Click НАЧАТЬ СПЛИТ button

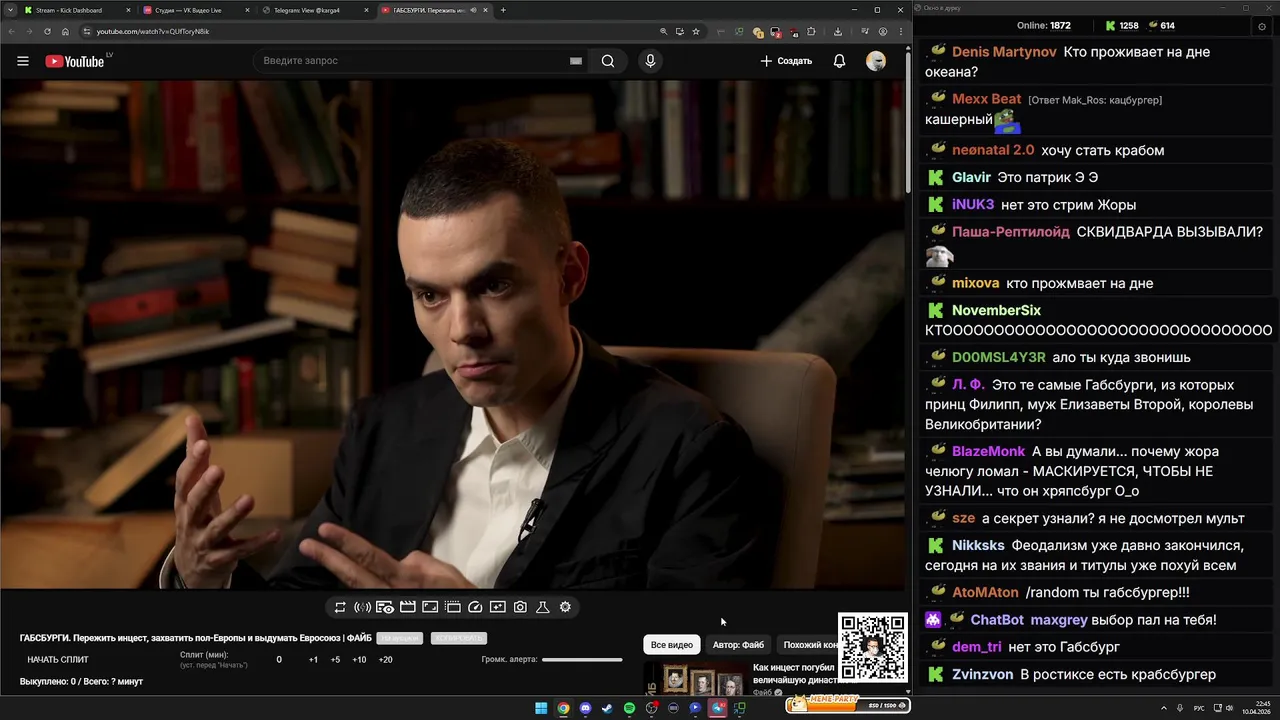pyautogui.click(x=58, y=660)
